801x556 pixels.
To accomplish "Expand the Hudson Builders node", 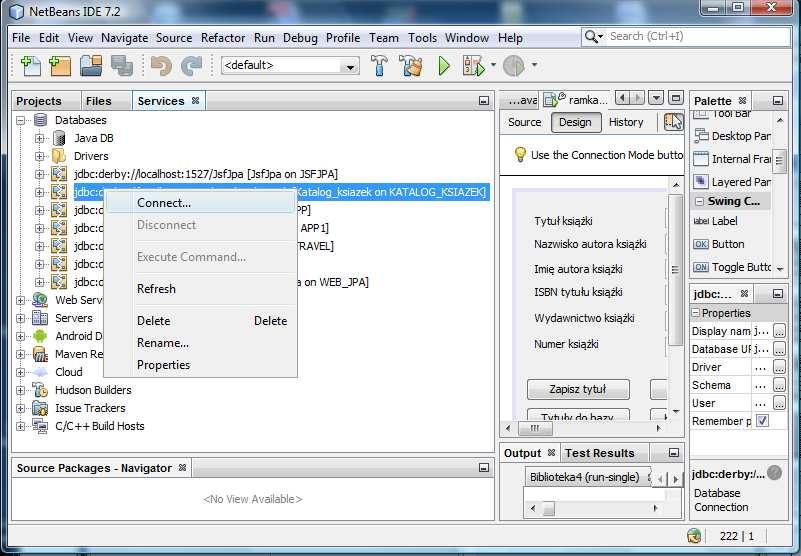I will tap(20, 390).
